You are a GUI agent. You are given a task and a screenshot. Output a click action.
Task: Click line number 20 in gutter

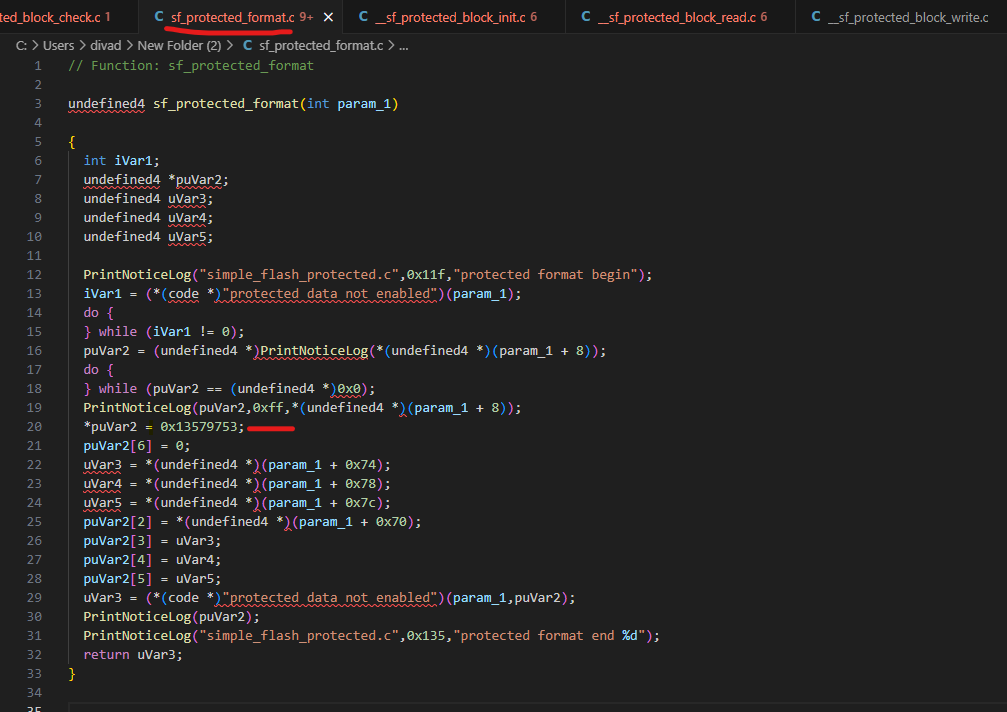tap(34, 427)
